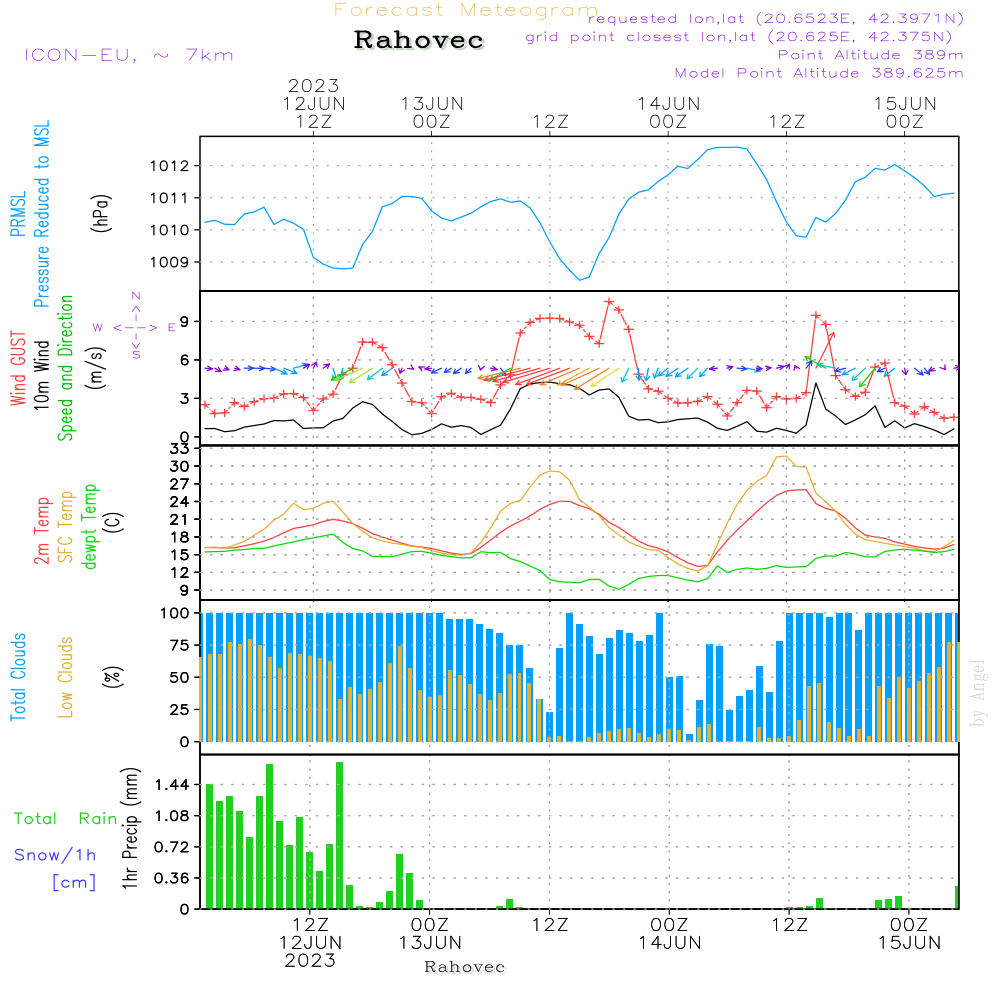Click the top '13JUN 00Z' time label
The width and height of the screenshot is (1000, 1000).
(432, 112)
